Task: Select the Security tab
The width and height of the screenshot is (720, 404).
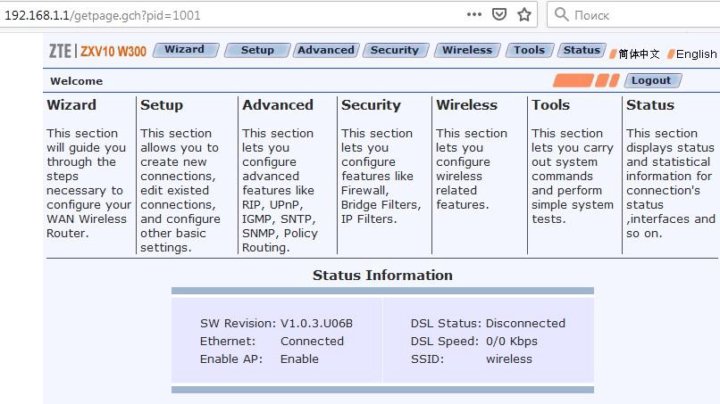Action: (395, 50)
